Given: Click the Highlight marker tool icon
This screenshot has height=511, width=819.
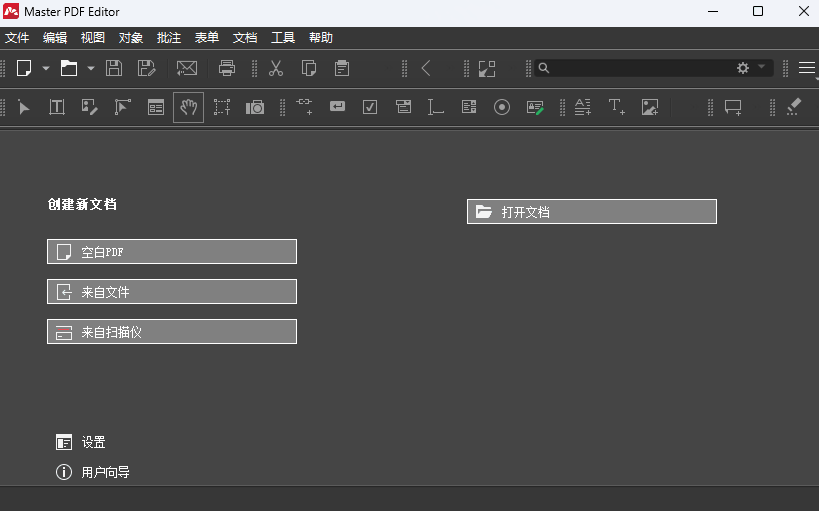Looking at the screenshot, I should point(794,107).
